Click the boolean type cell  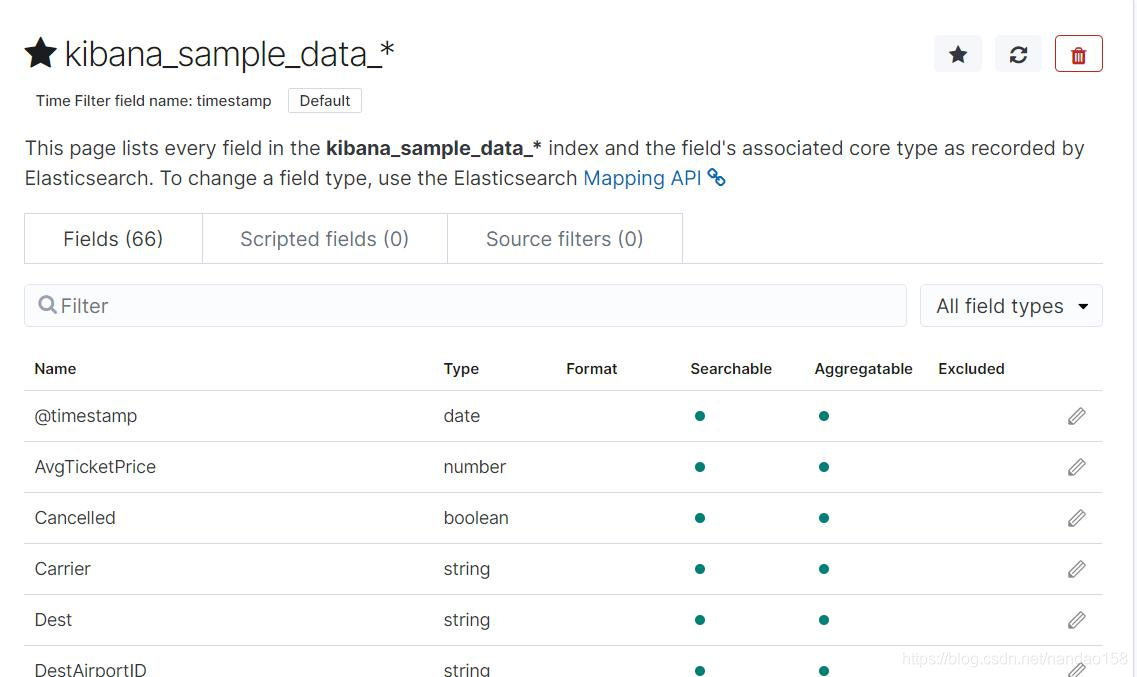click(x=476, y=518)
